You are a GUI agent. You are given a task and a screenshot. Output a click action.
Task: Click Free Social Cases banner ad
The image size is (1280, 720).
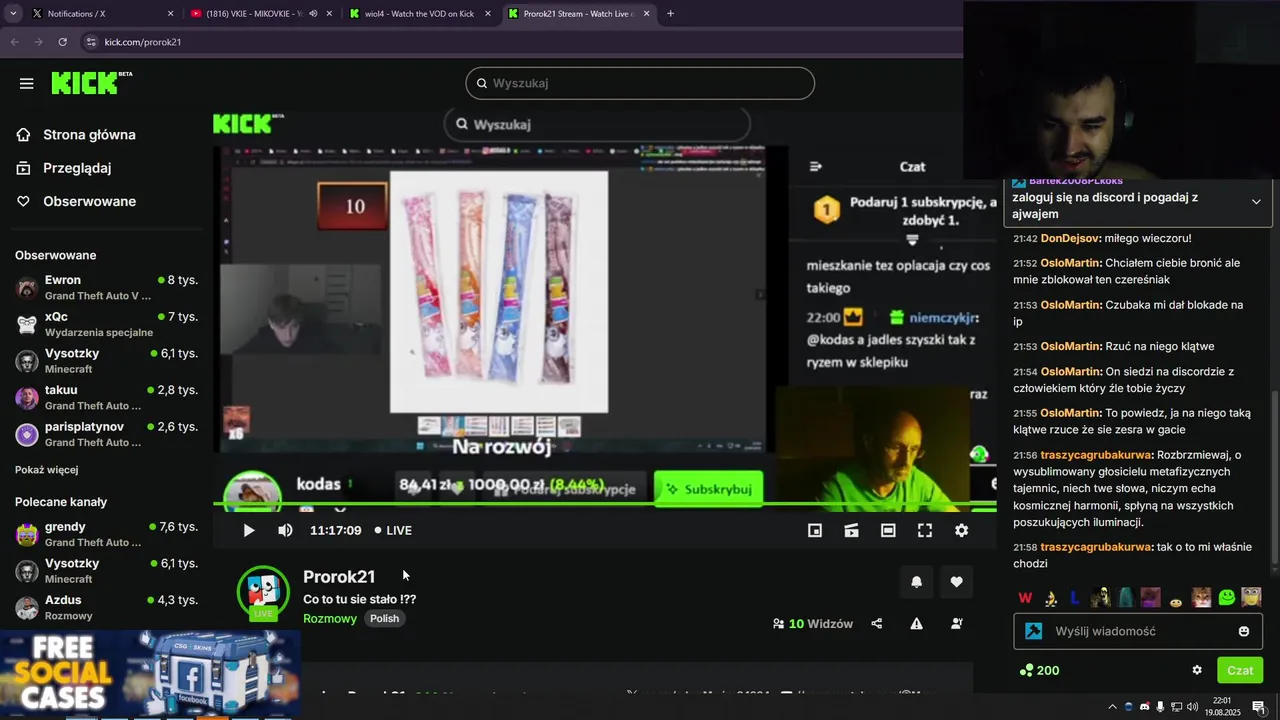pyautogui.click(x=150, y=674)
